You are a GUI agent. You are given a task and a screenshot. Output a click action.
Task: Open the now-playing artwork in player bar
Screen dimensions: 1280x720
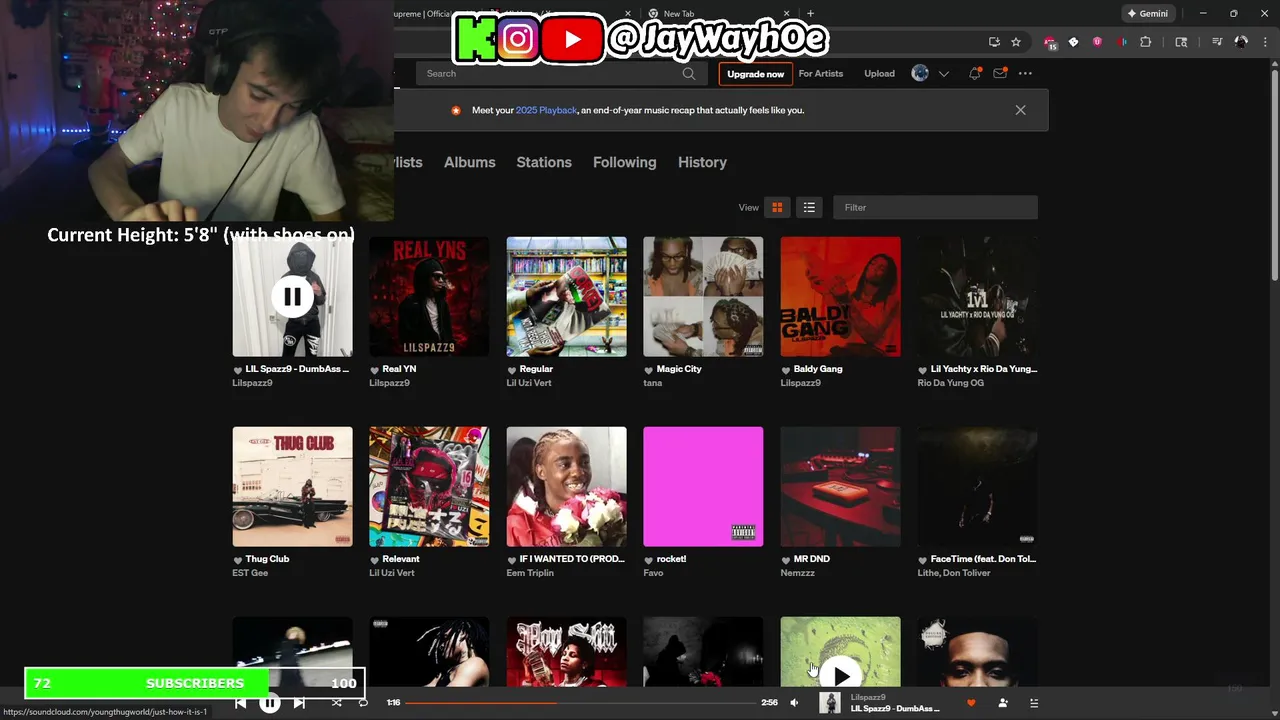pyautogui.click(x=830, y=703)
